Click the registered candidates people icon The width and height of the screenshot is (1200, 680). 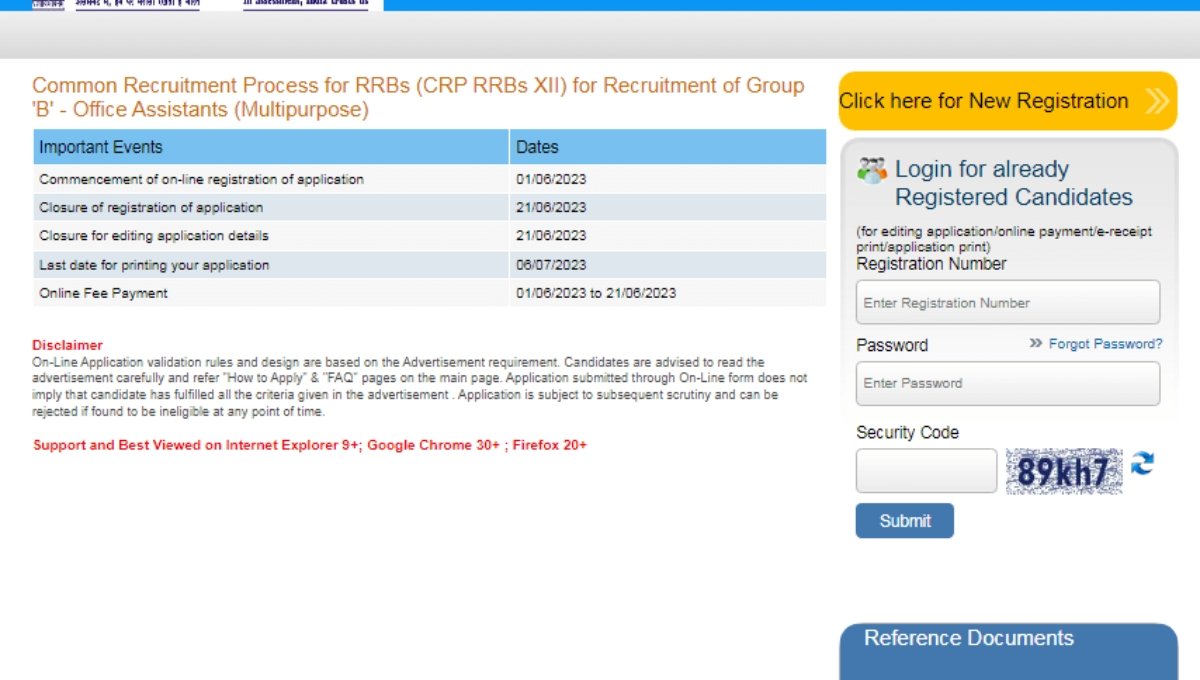pos(872,170)
